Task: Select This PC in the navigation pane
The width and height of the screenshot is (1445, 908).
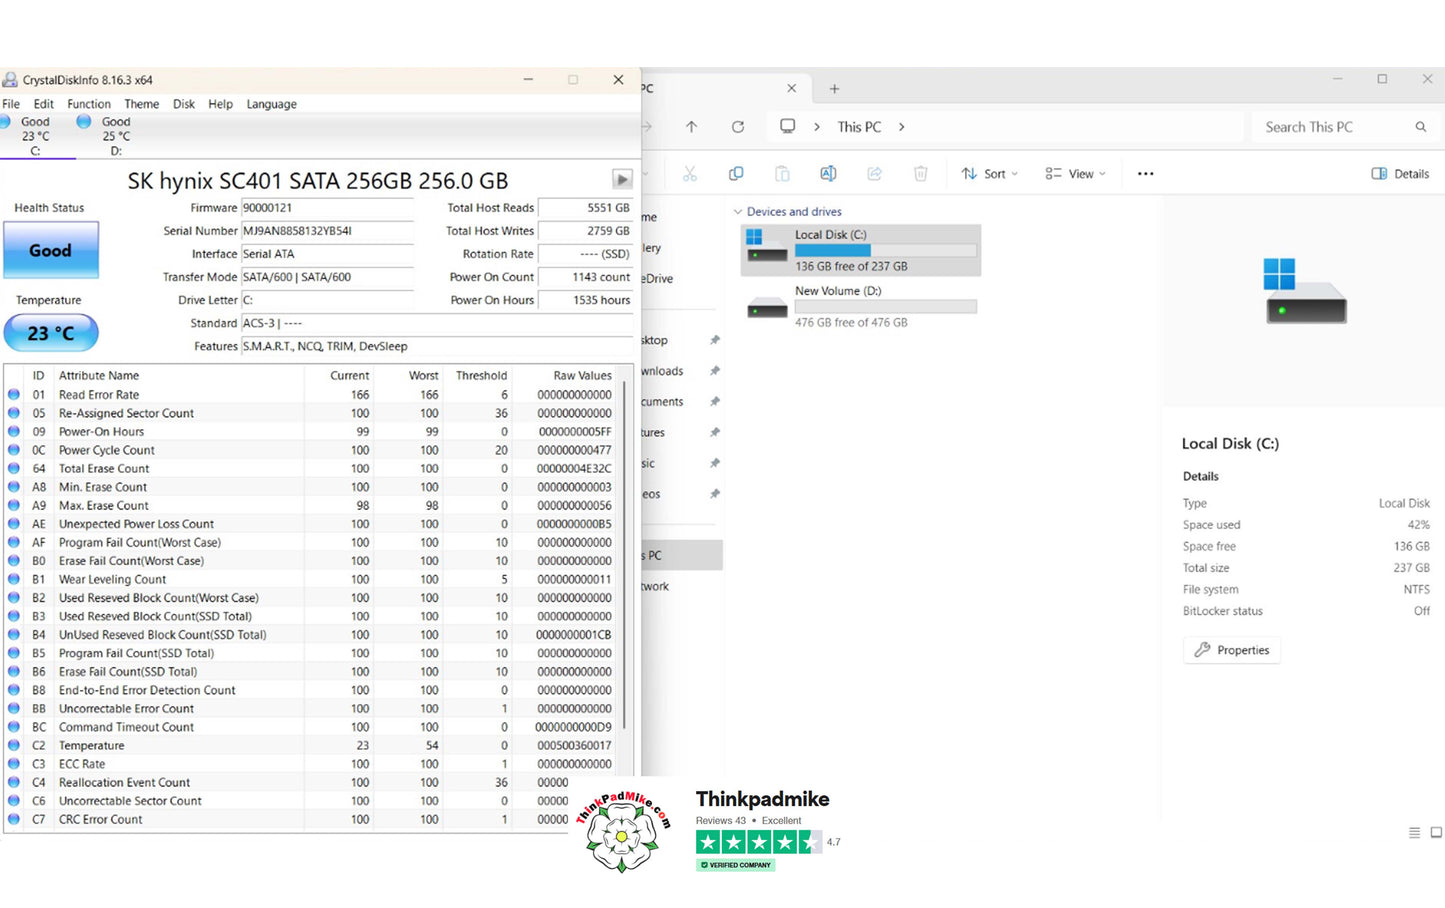Action: [x=682, y=556]
